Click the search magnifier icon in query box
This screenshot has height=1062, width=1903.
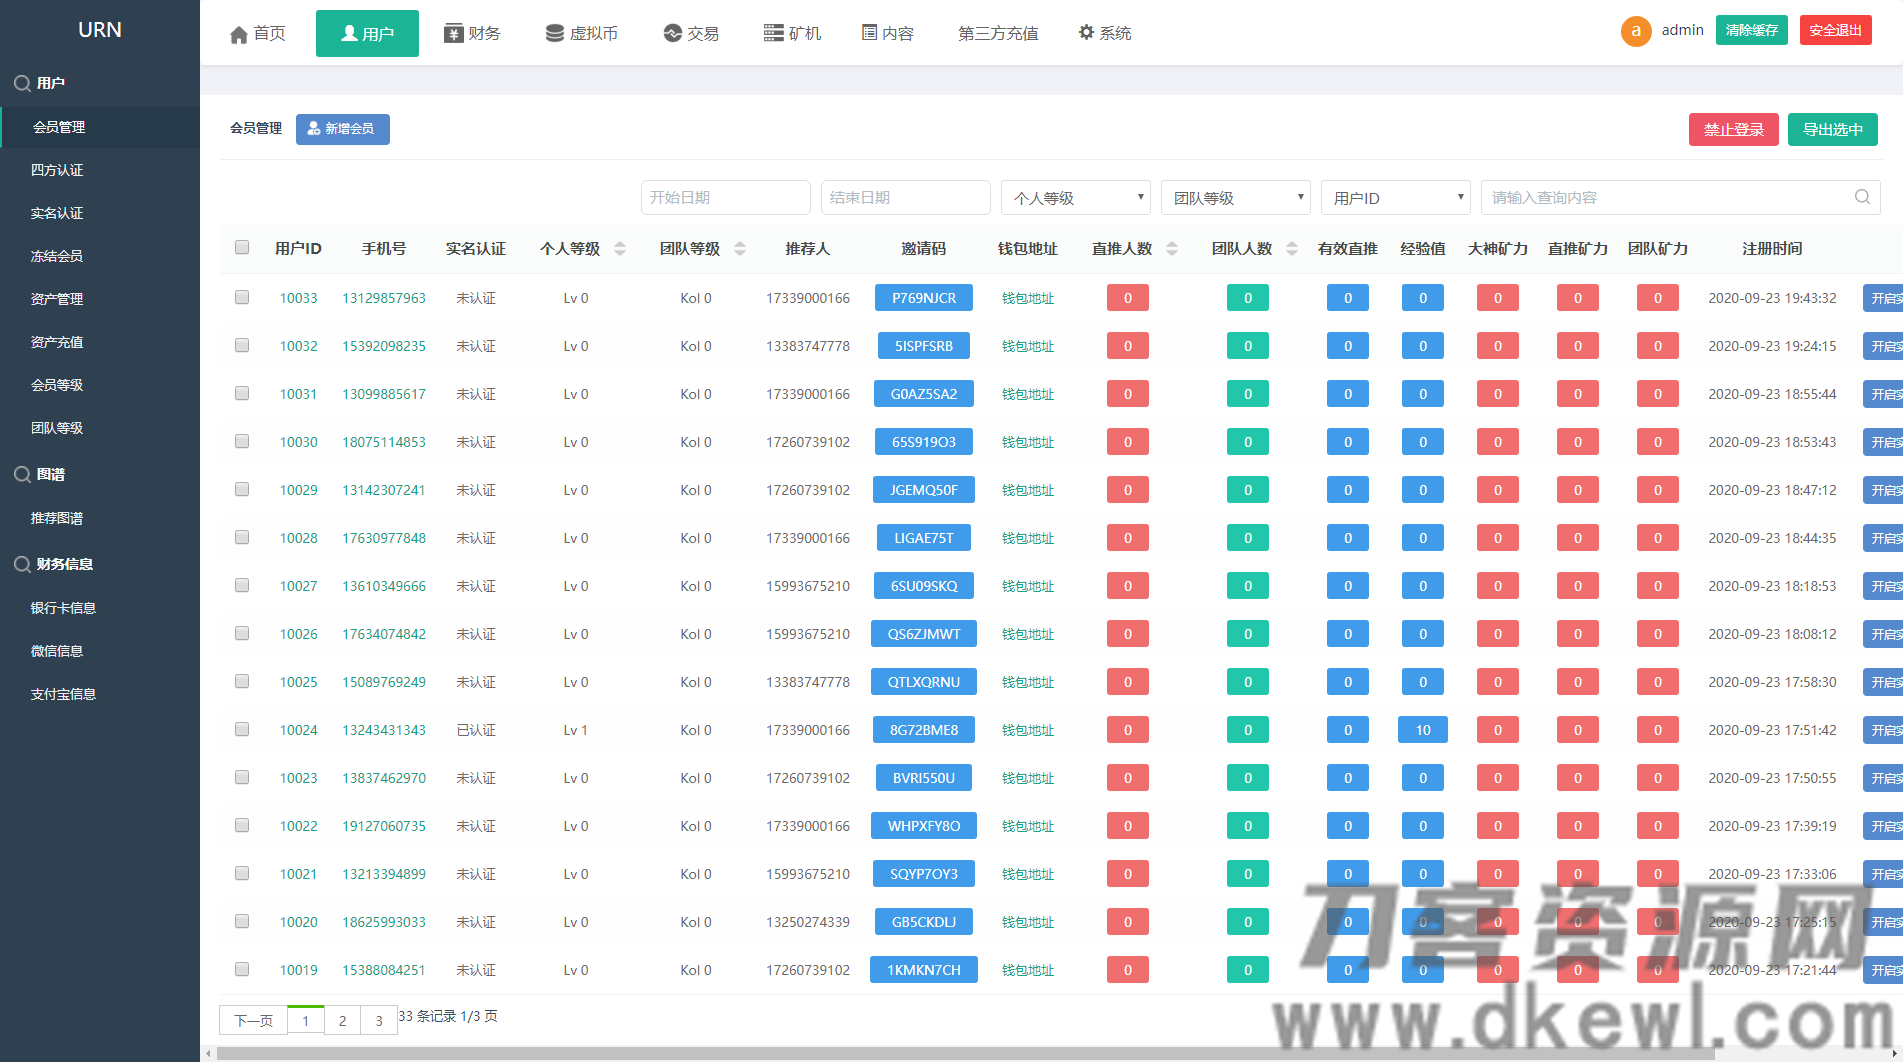coord(1862,197)
